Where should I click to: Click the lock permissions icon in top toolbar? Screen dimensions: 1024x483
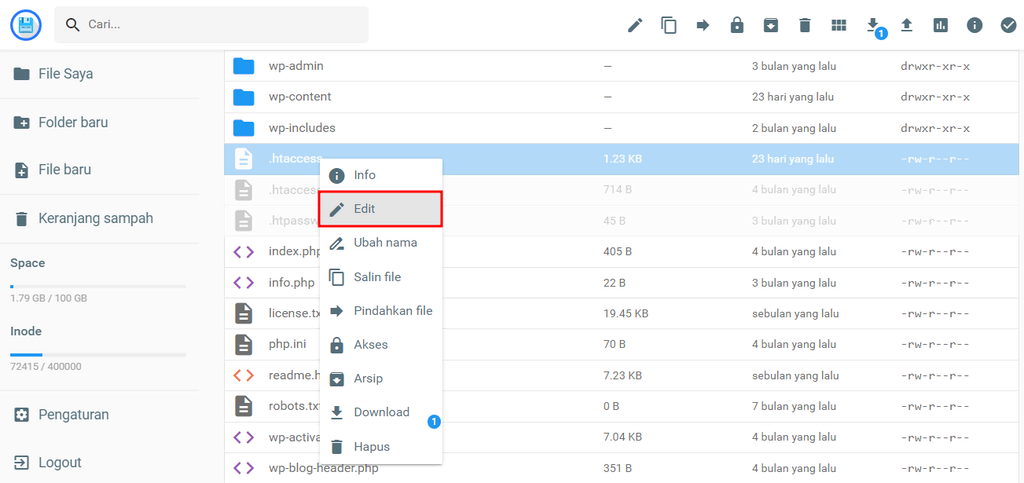pos(737,25)
